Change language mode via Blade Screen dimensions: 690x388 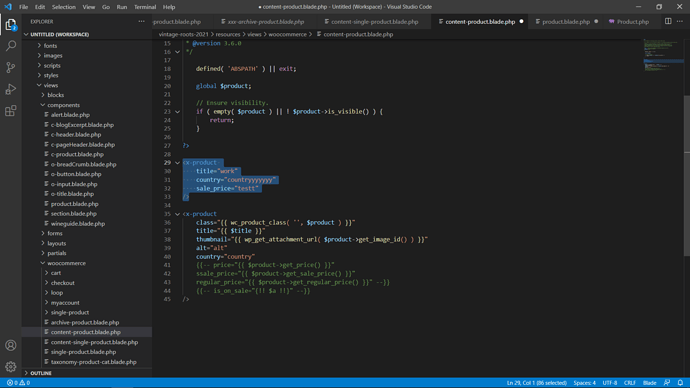tap(650, 383)
